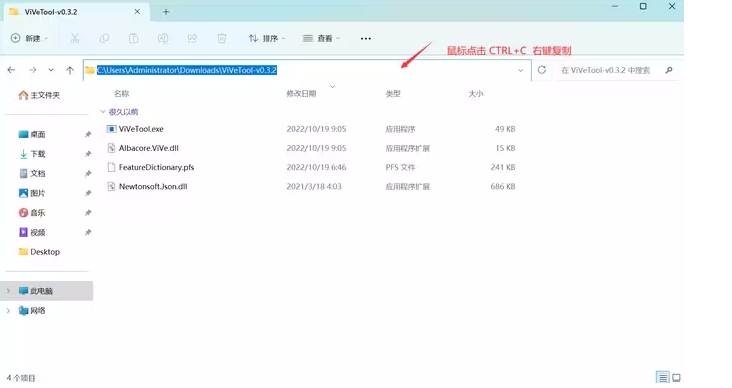Open 主文件夹 (Home) in sidebar
This screenshot has width=732, height=388.
(x=40, y=95)
